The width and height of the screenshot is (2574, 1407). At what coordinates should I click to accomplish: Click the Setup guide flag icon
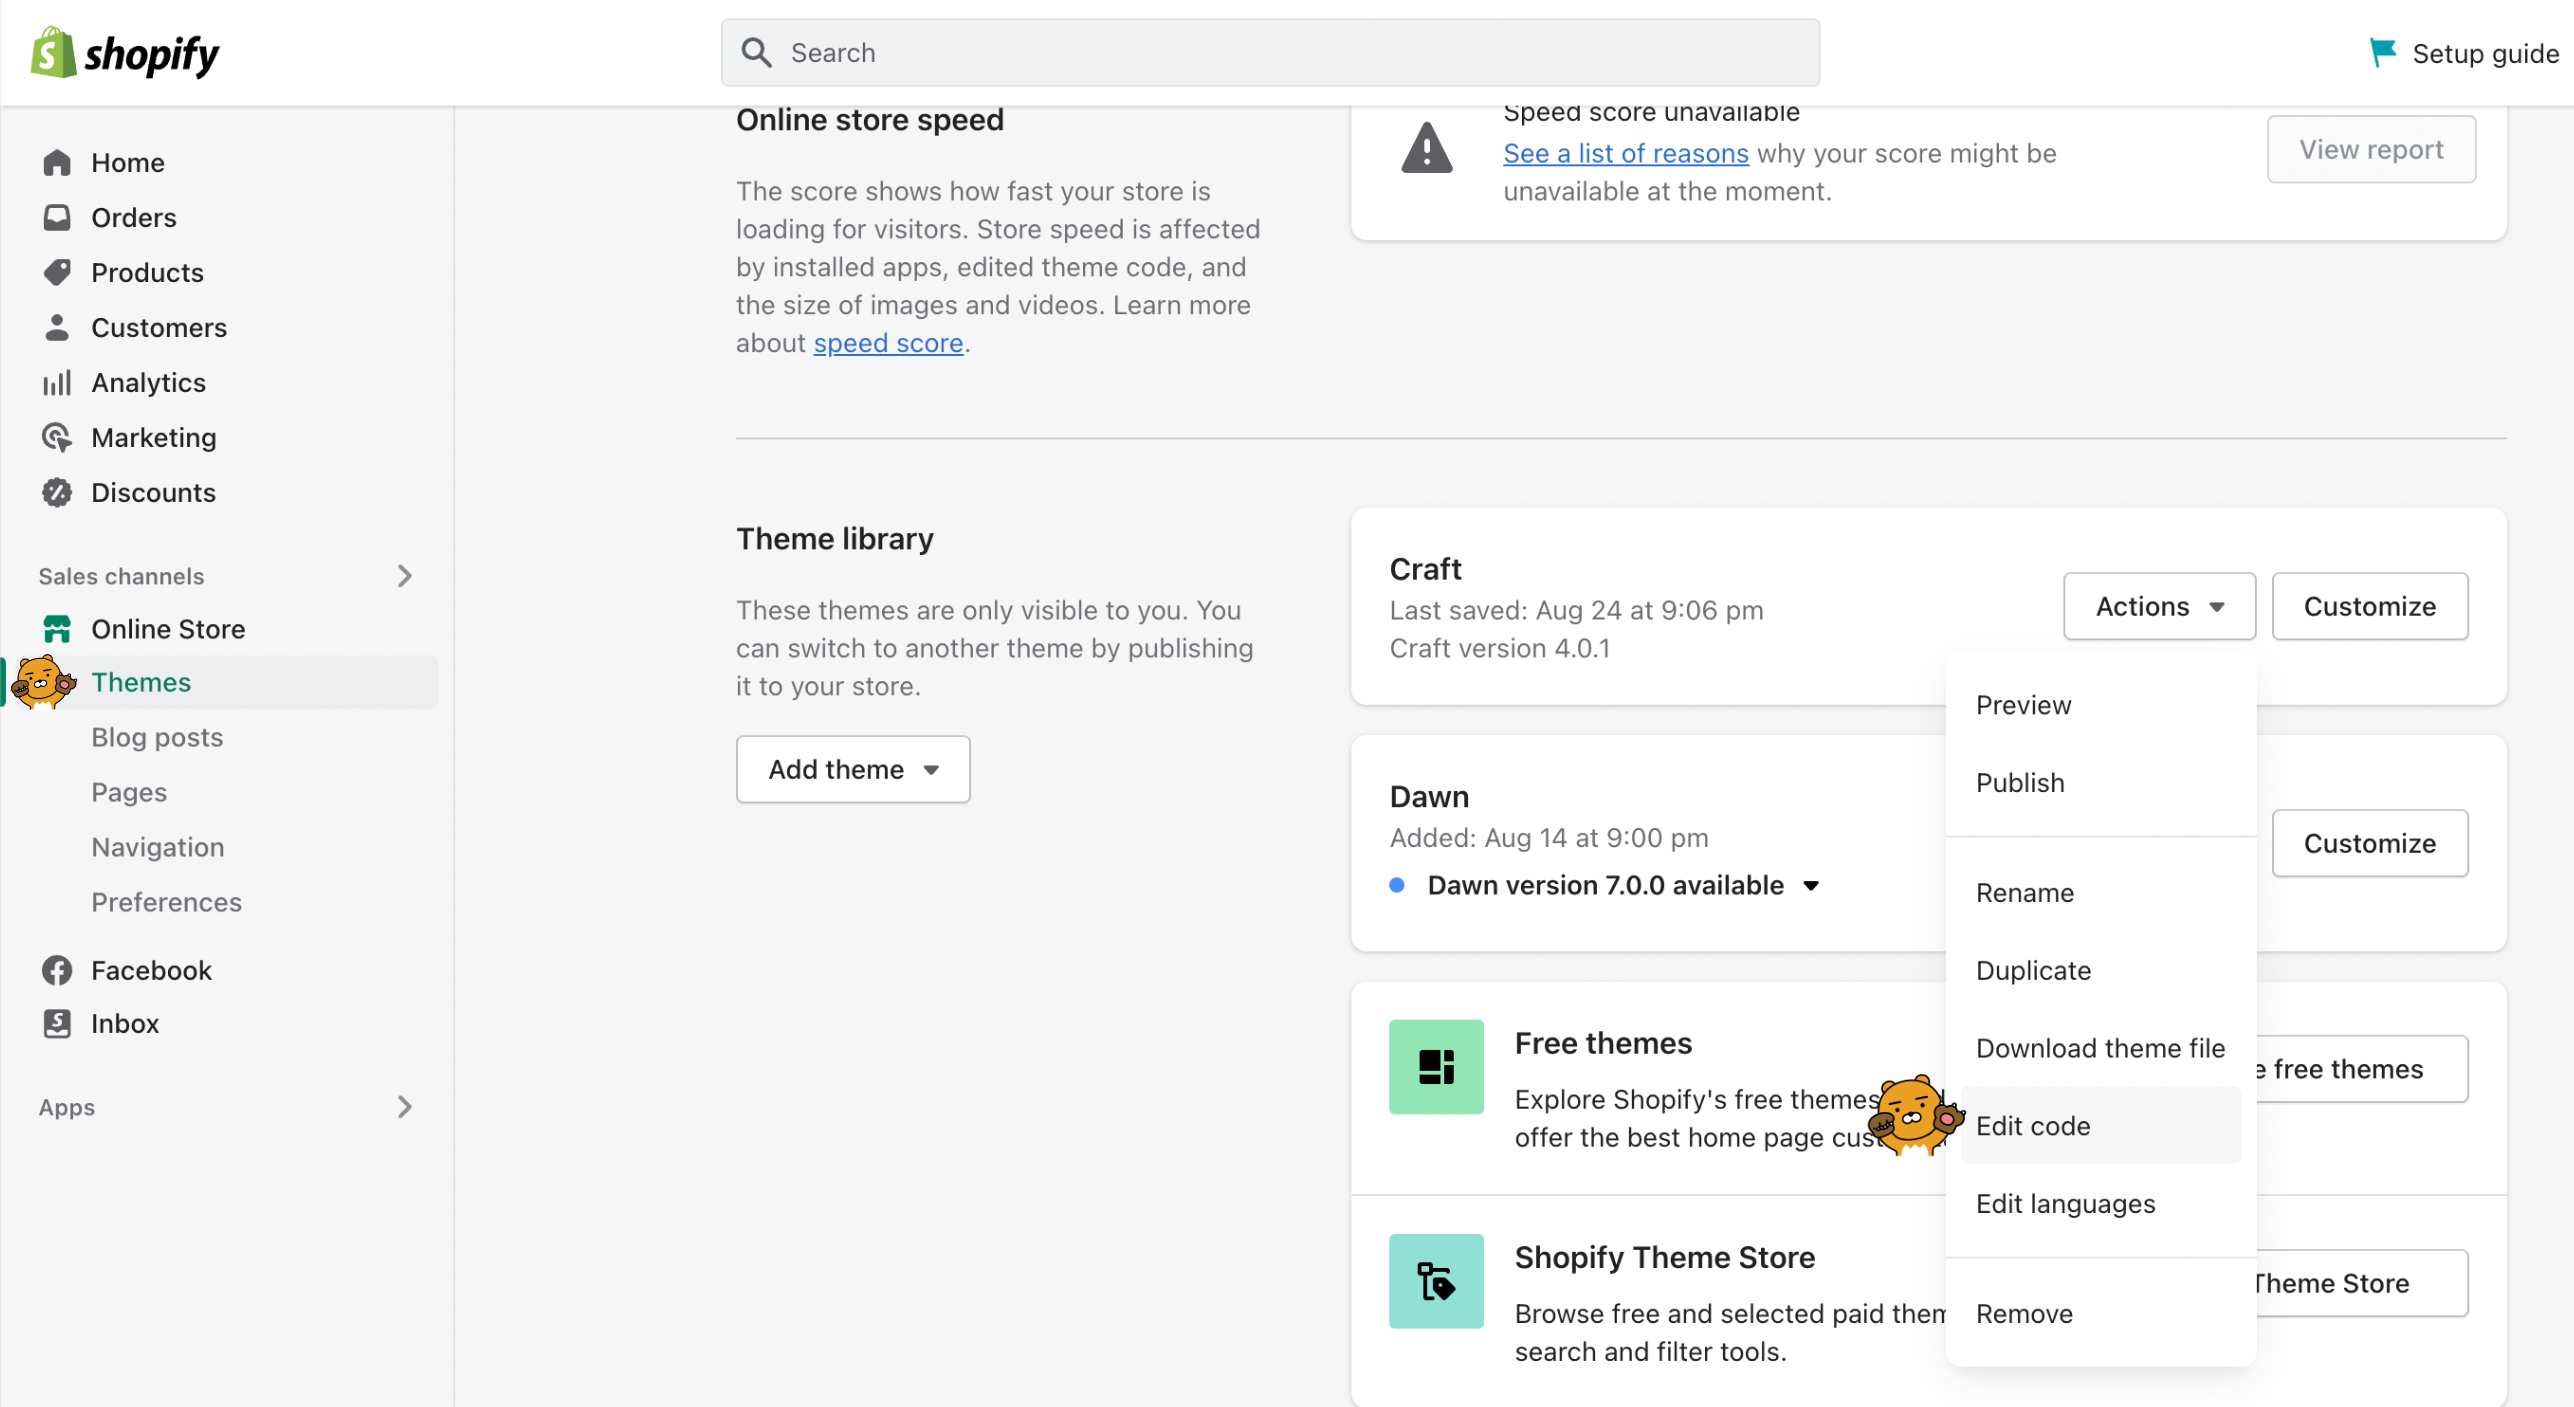(x=2382, y=52)
